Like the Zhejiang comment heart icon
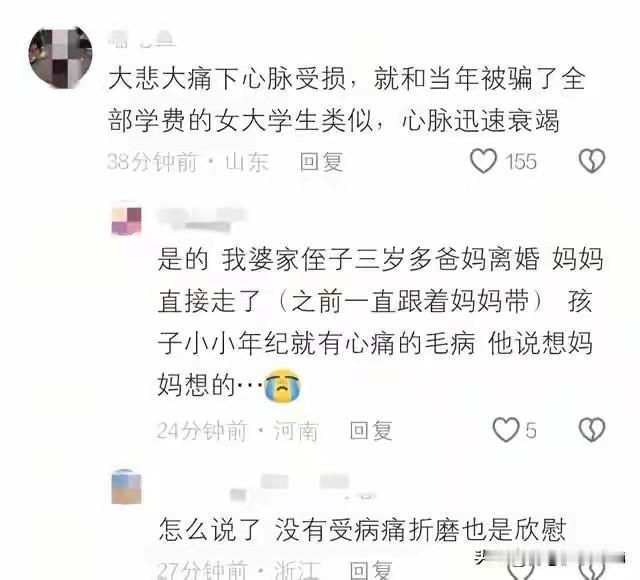The width and height of the screenshot is (640, 580). pos(520,569)
